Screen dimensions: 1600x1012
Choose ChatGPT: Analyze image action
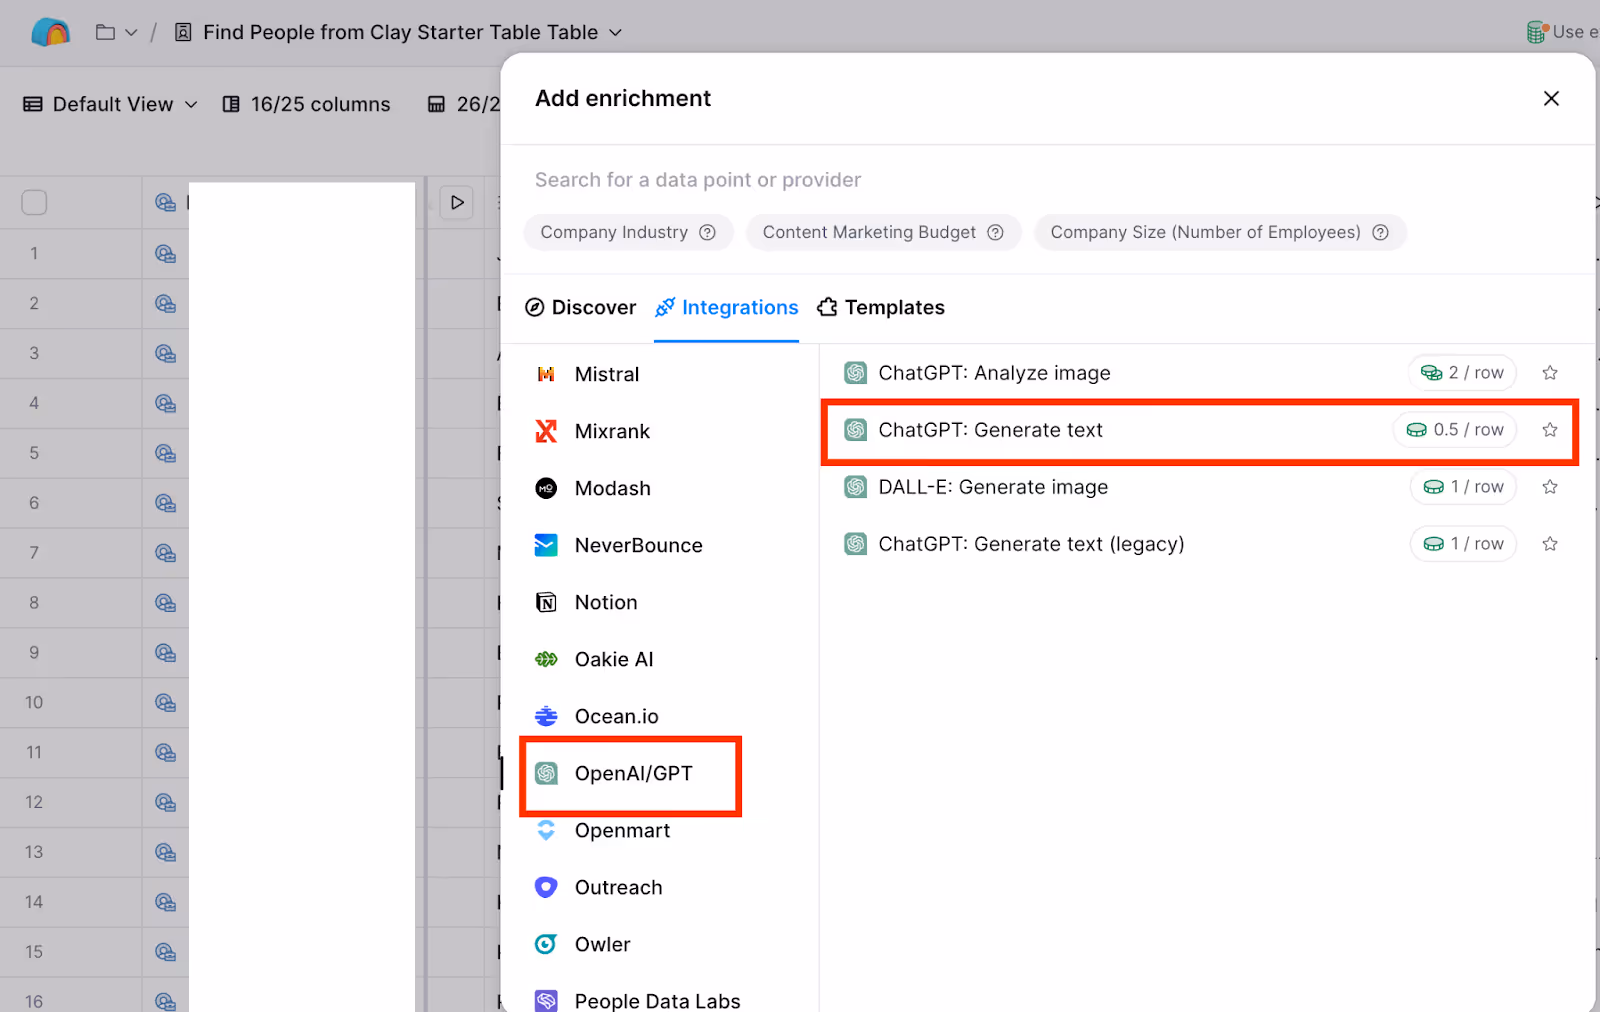1200,373
